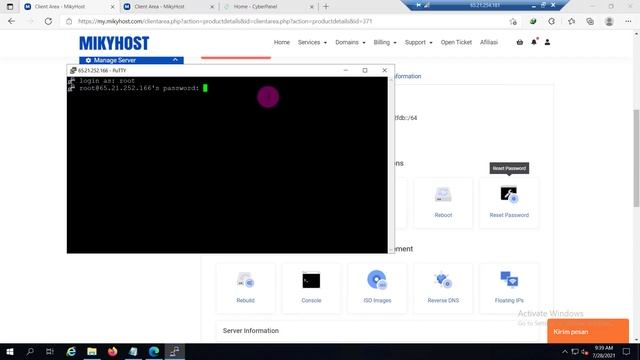Open the Floating IPs tool
Screen dimensions: 640x360
tap(509, 288)
